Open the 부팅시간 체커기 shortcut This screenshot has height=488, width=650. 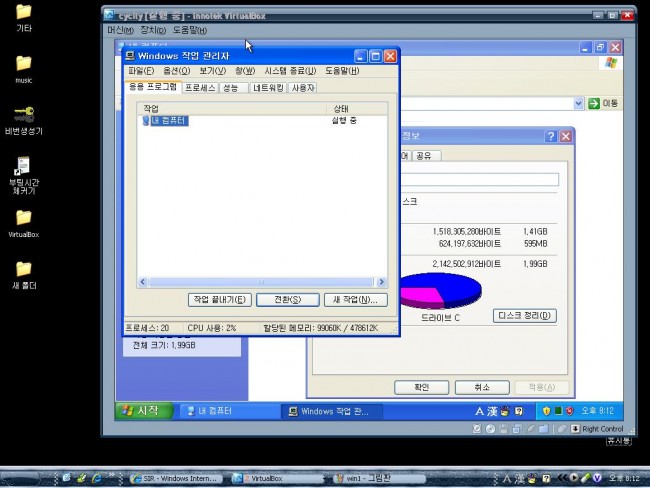24,175
